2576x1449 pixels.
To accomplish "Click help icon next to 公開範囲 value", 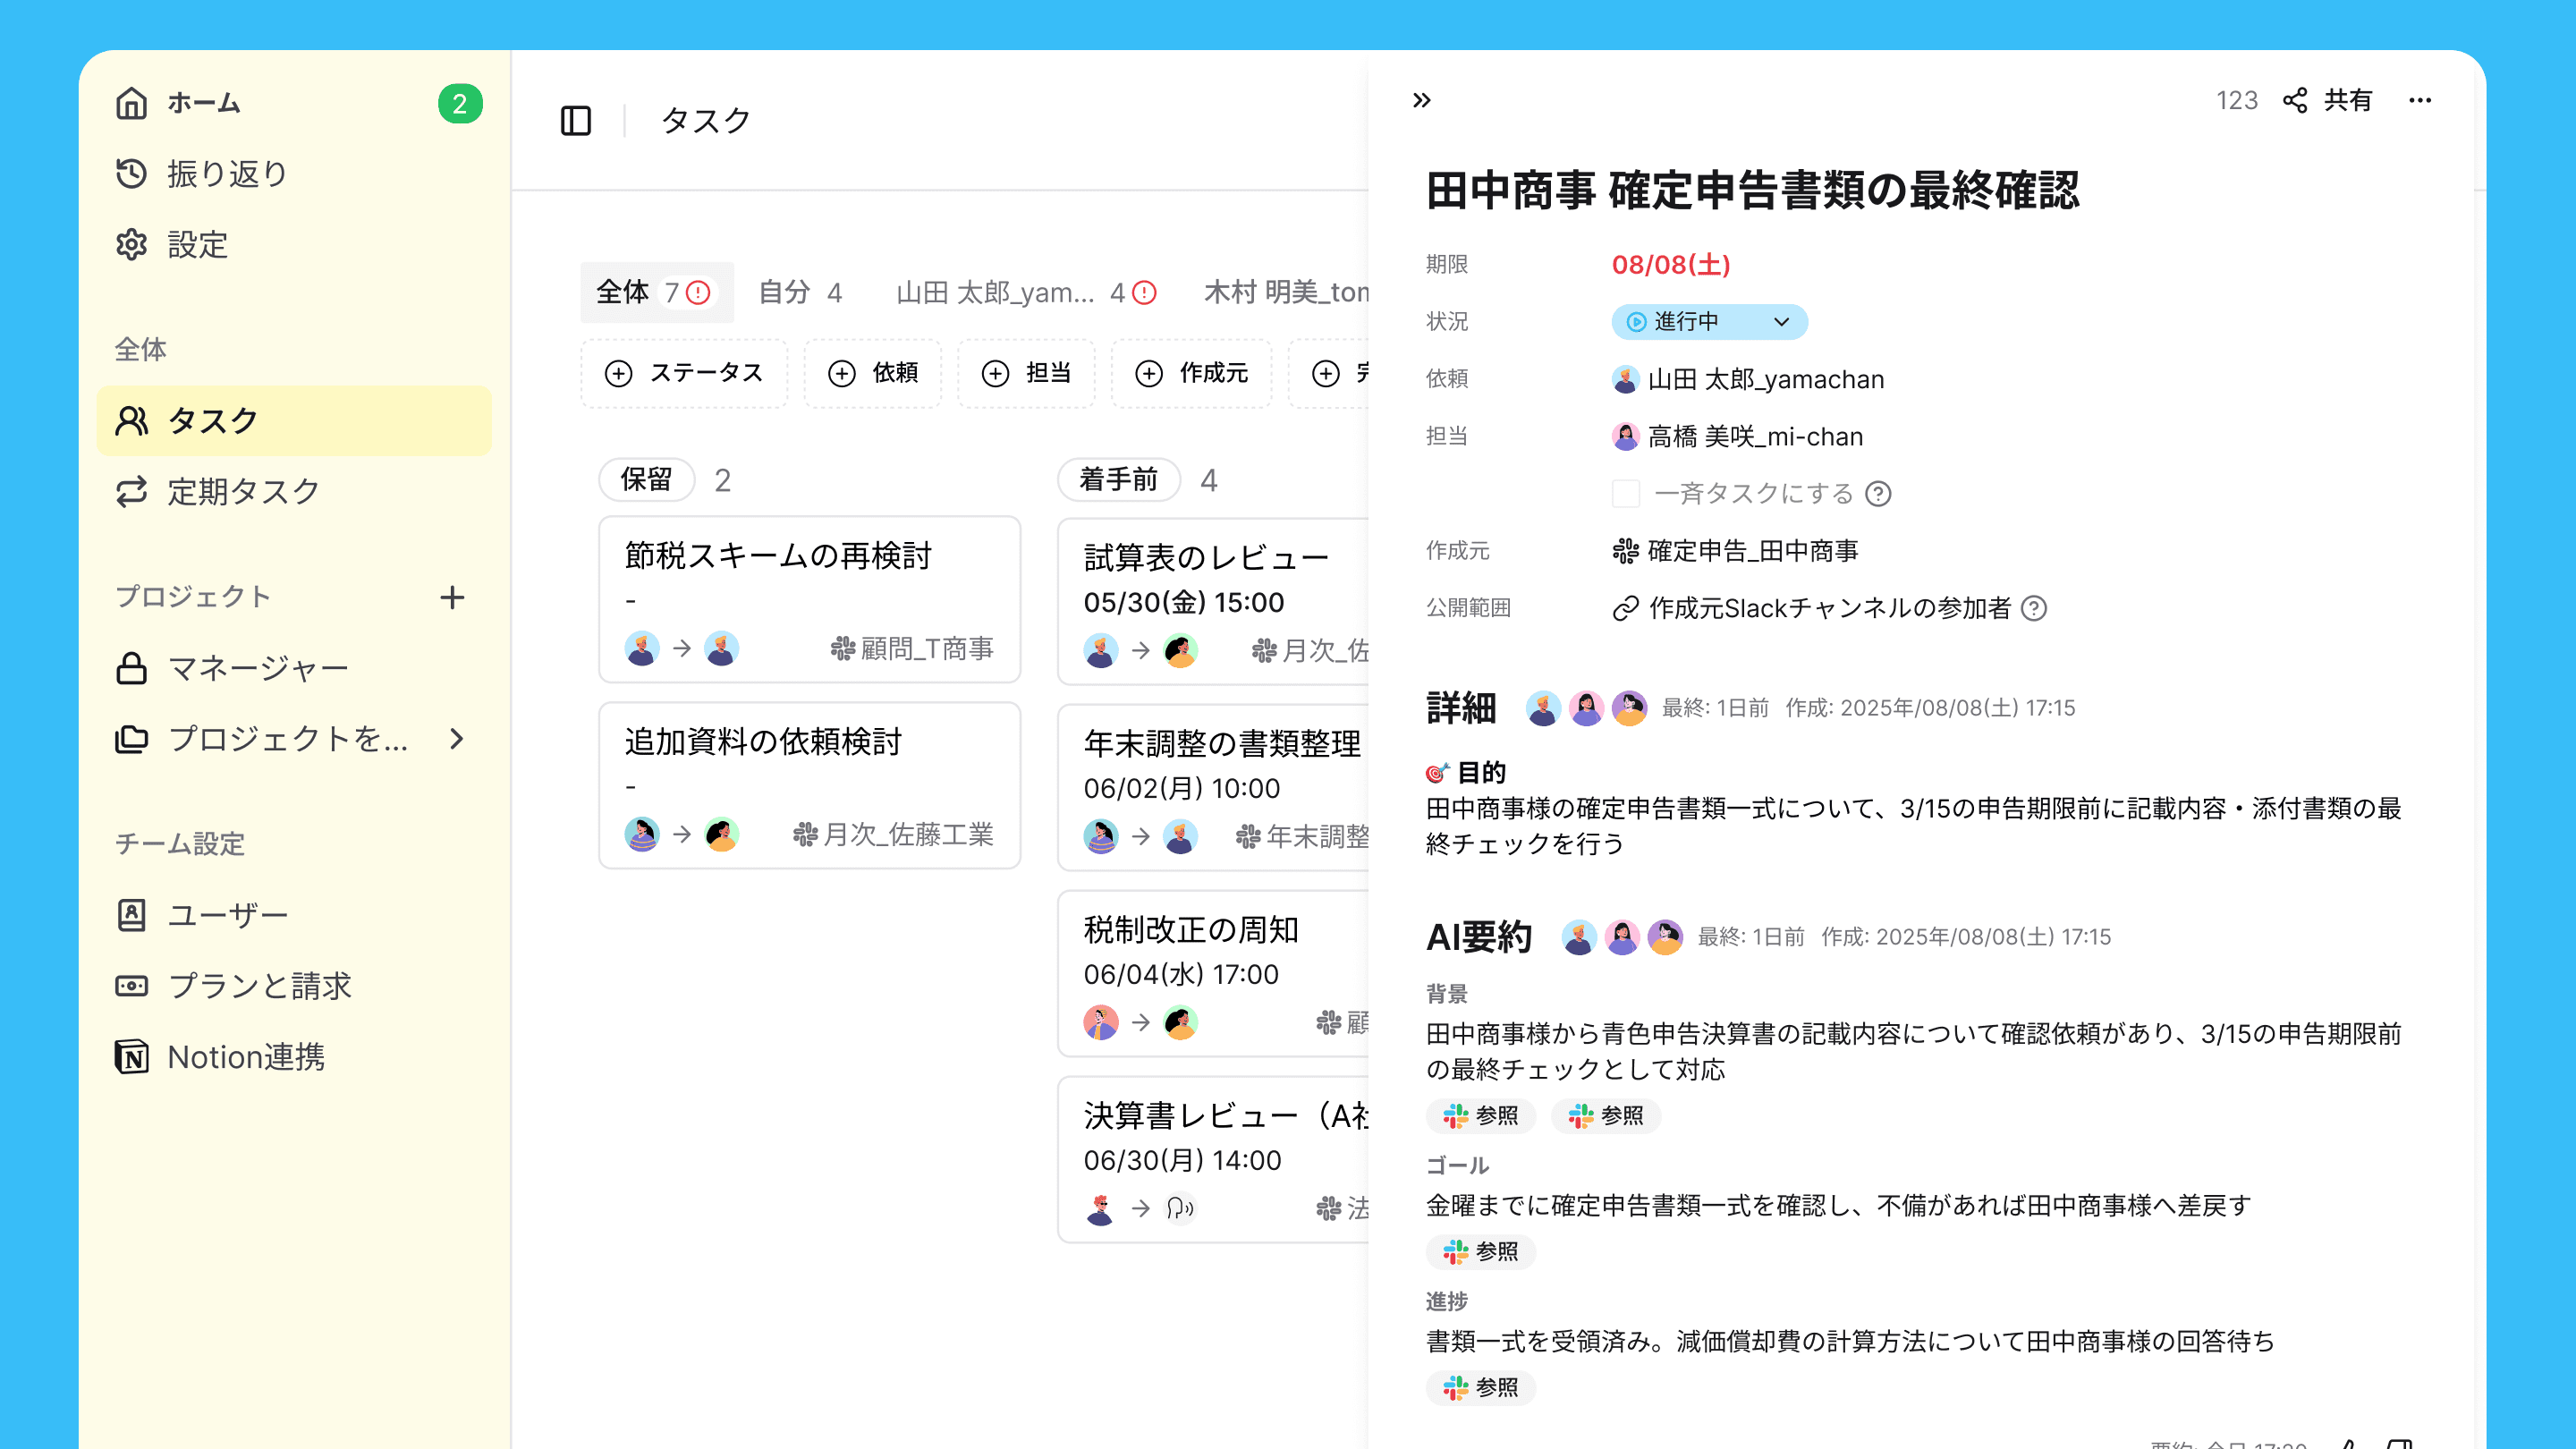I will coord(2034,608).
